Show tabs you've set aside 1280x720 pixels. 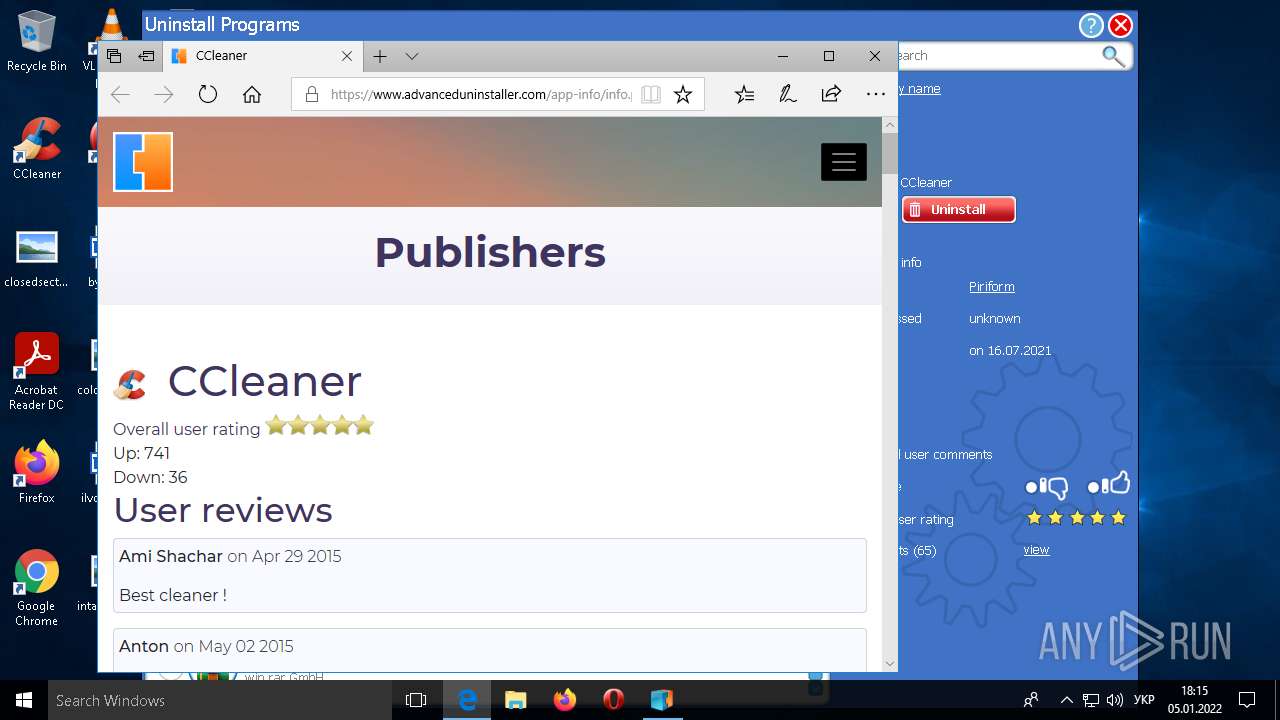[114, 56]
